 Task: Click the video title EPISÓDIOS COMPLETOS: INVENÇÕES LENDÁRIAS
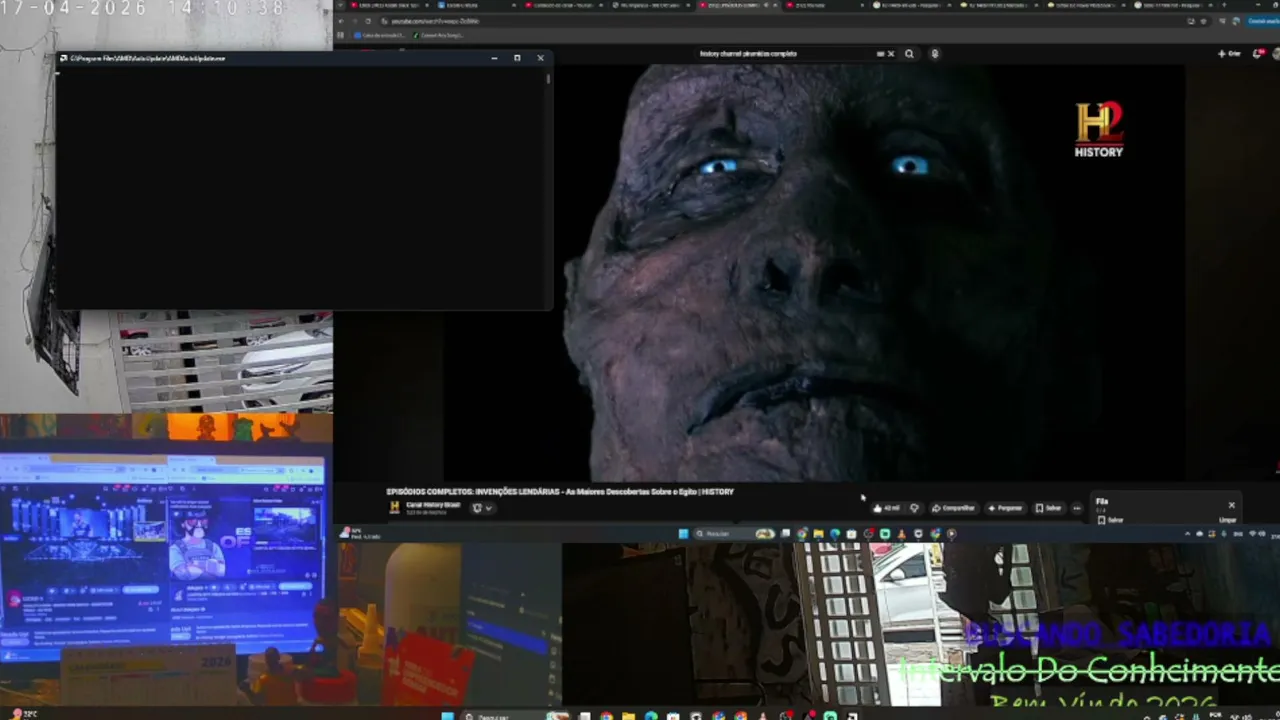coord(560,492)
